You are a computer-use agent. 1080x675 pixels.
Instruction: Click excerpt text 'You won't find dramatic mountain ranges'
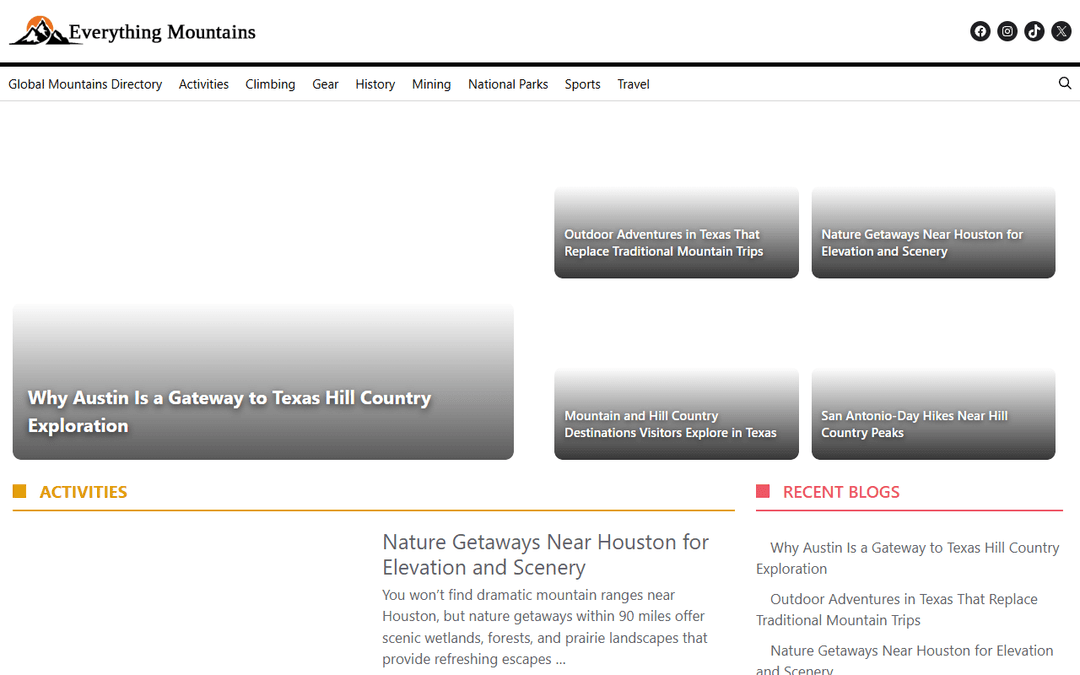coord(544,627)
